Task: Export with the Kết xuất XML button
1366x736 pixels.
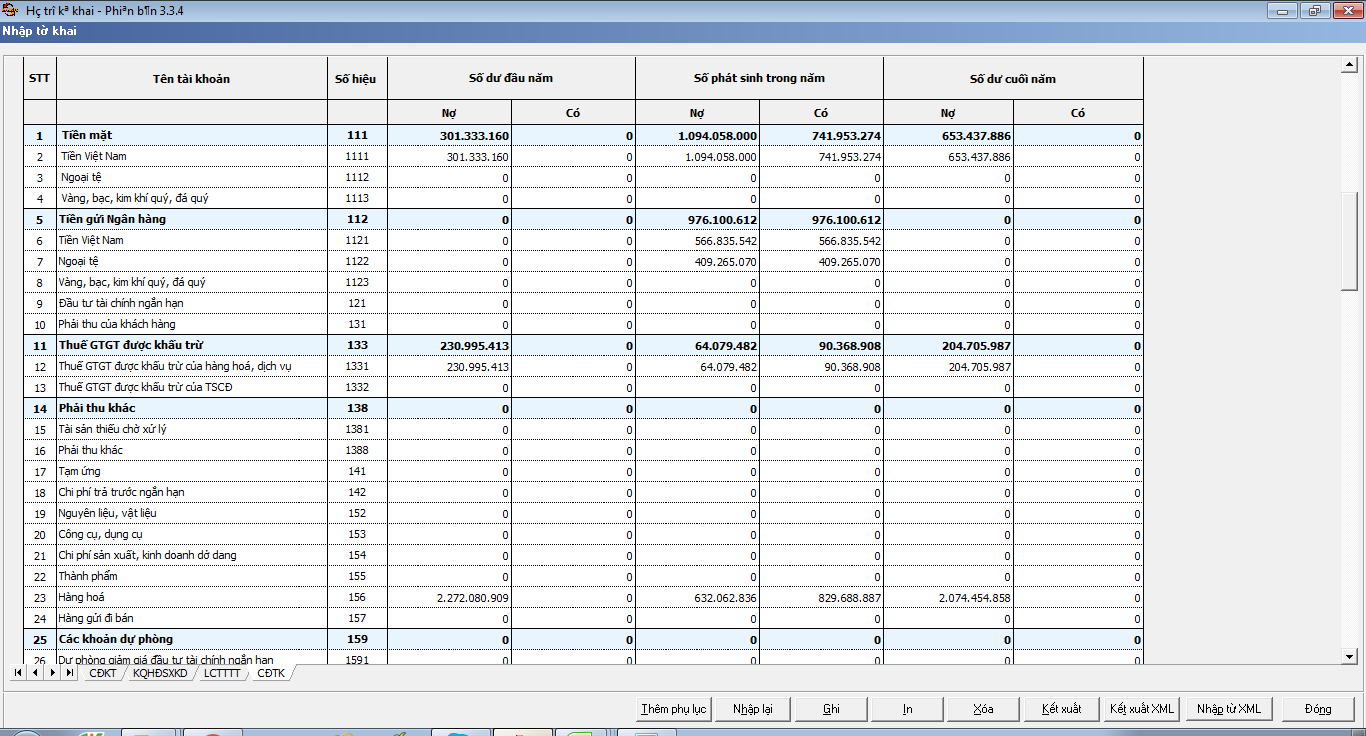Action: pyautogui.click(x=1141, y=709)
